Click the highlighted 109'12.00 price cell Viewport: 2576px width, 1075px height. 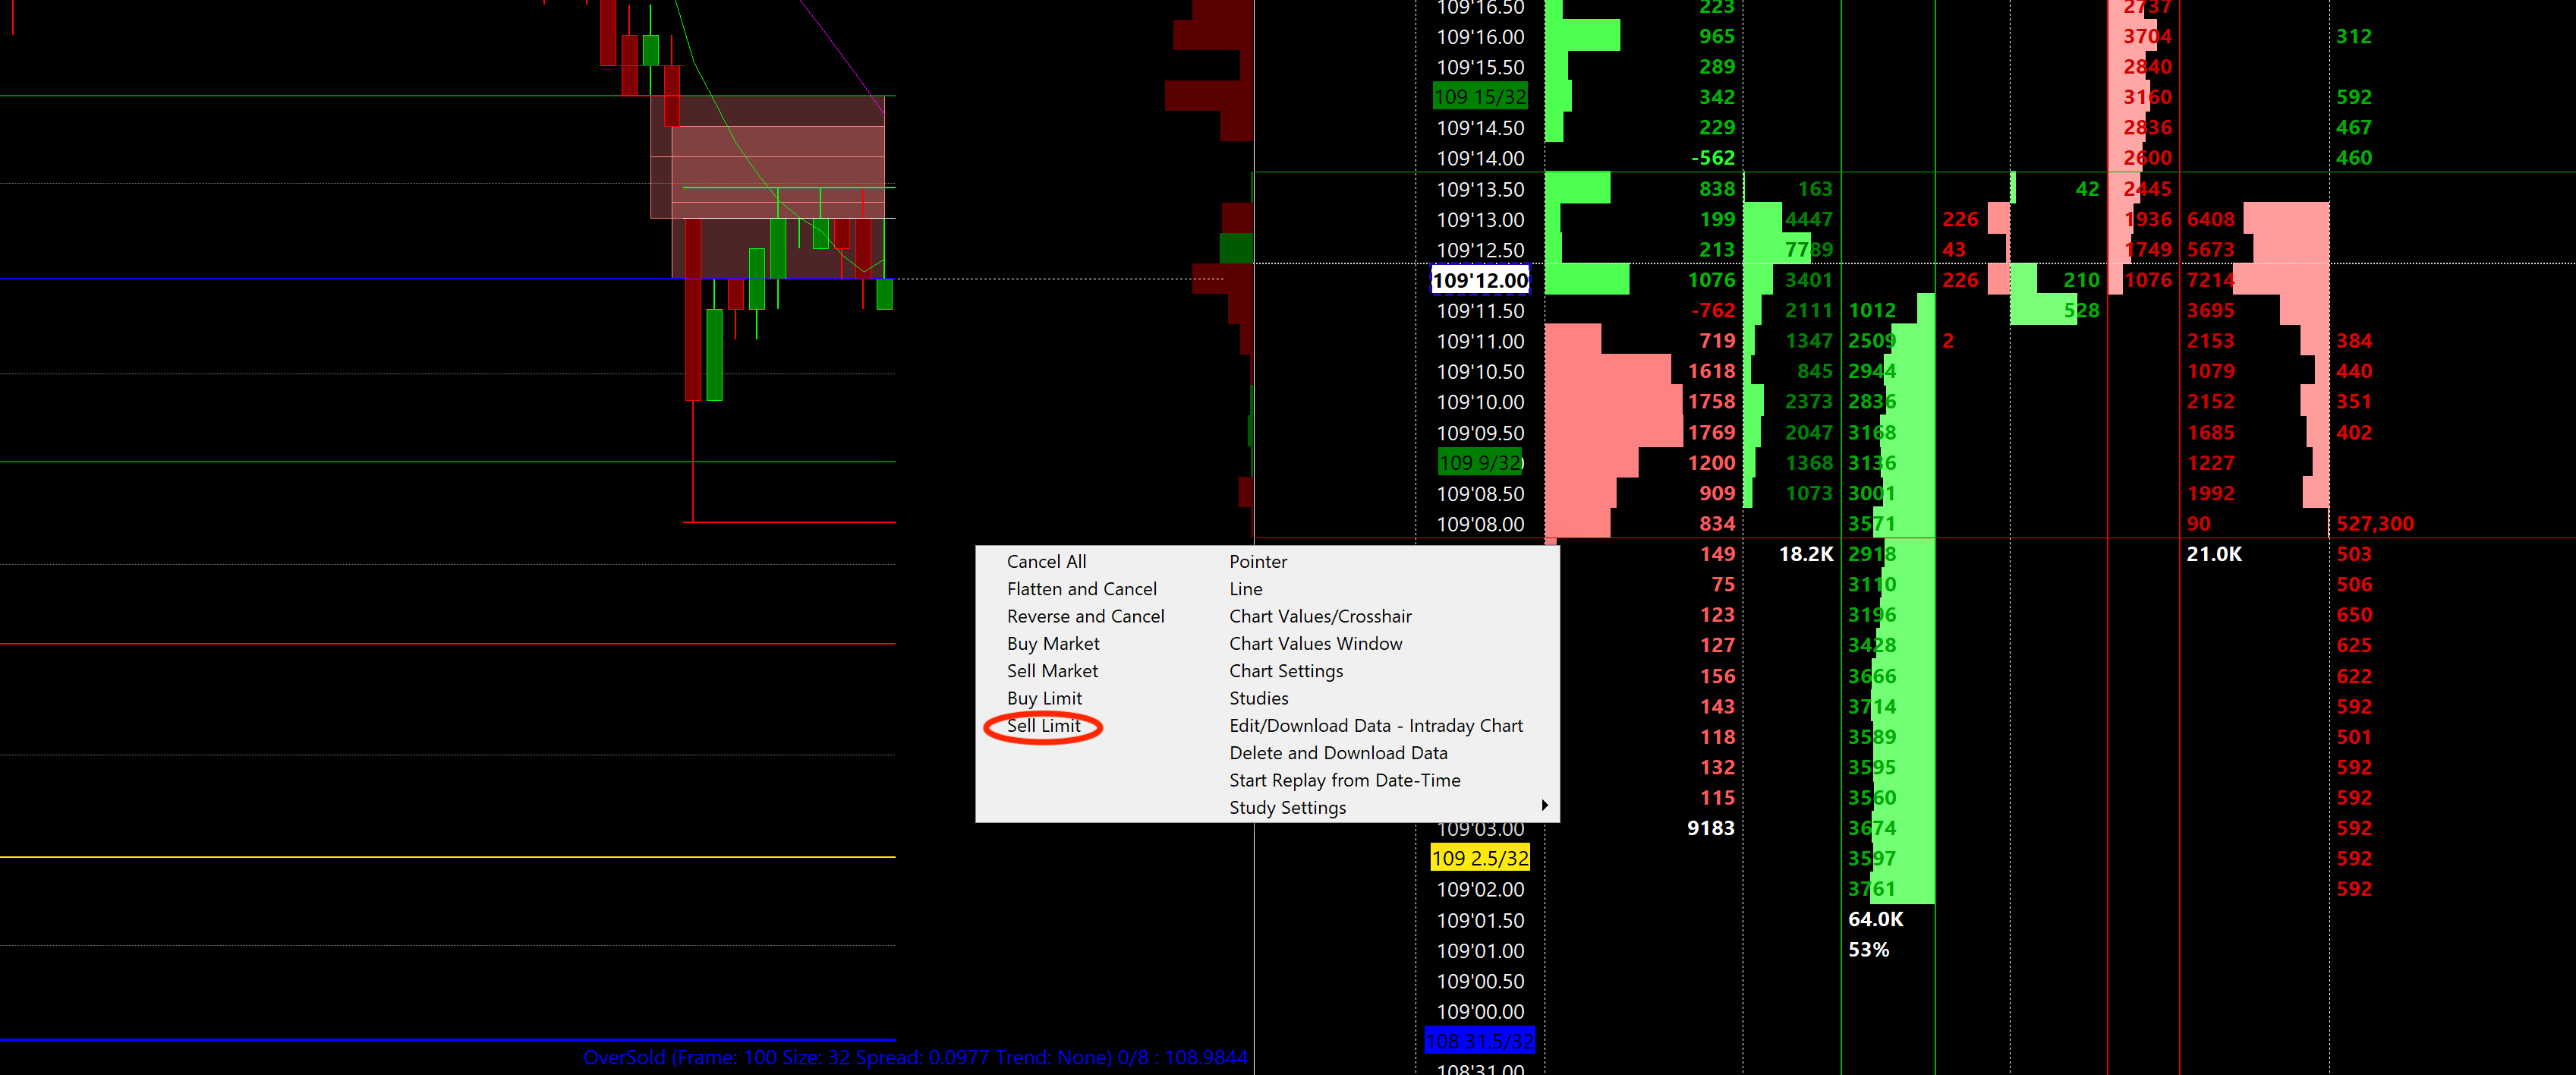[x=1480, y=280]
